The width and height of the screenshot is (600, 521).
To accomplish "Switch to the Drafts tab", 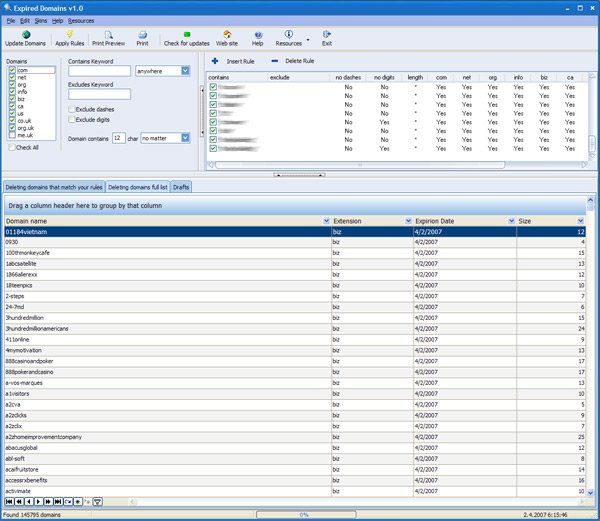I will tap(181, 187).
